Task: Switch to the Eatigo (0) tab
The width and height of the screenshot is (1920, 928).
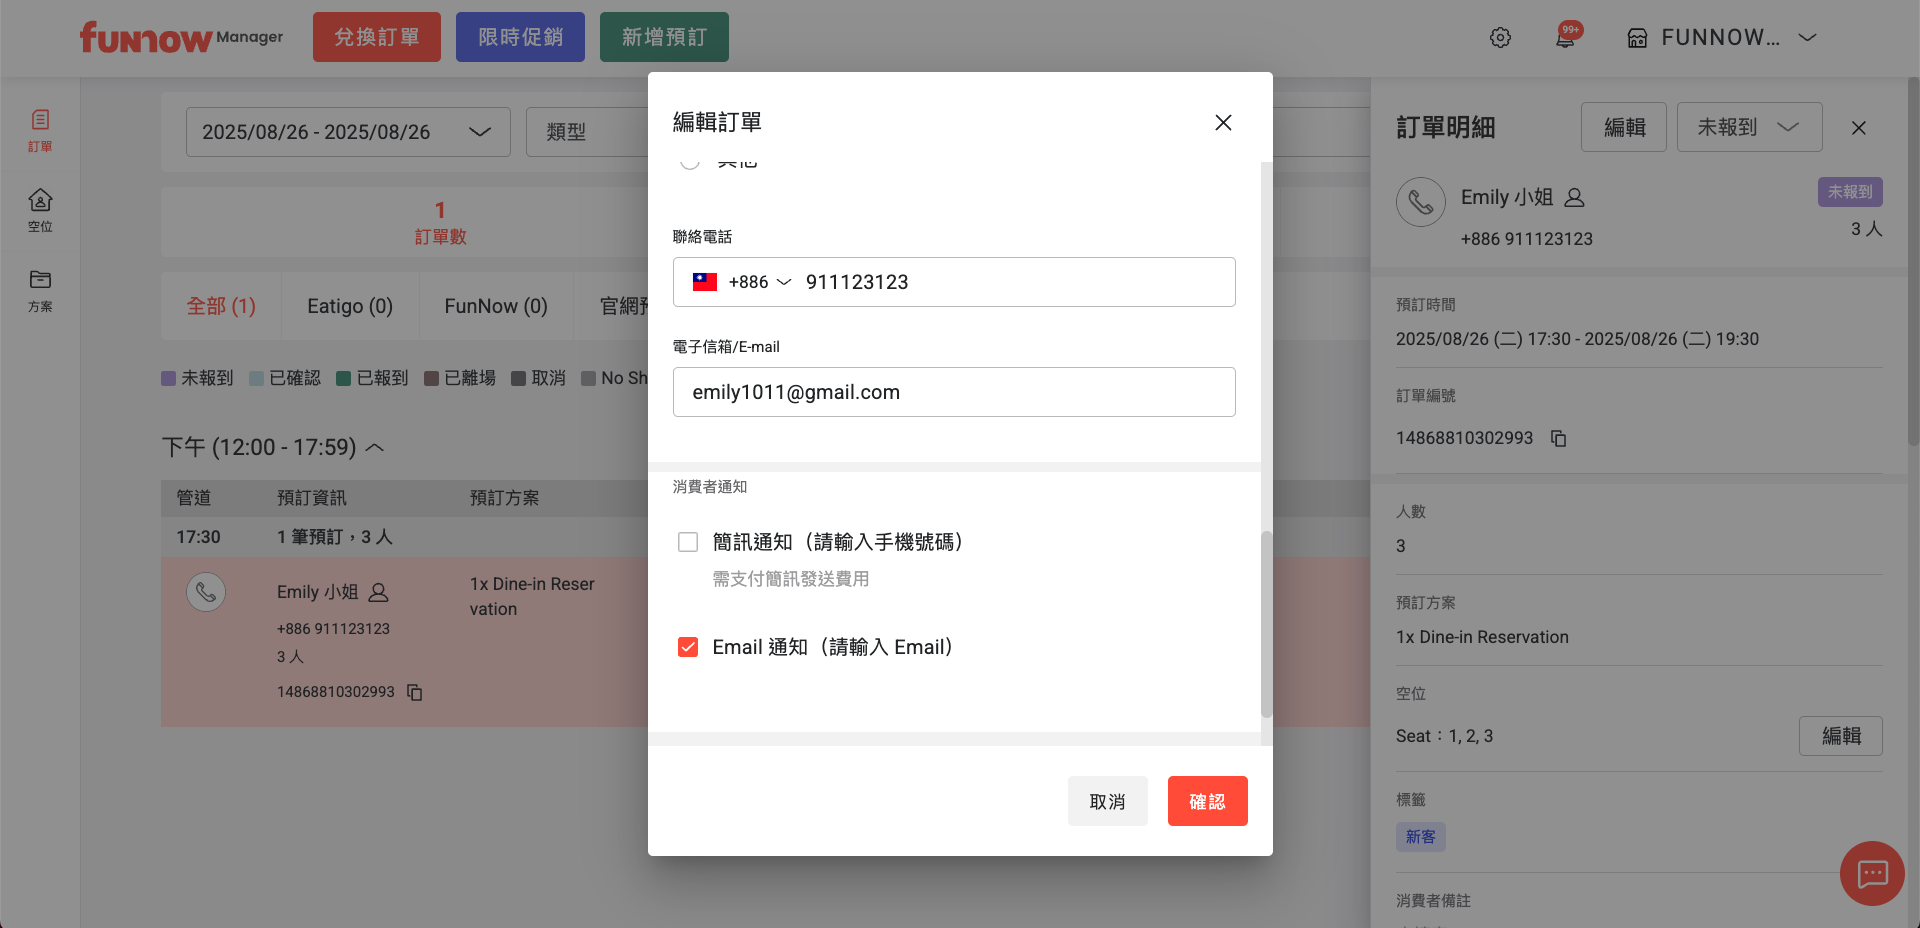Action: [350, 306]
